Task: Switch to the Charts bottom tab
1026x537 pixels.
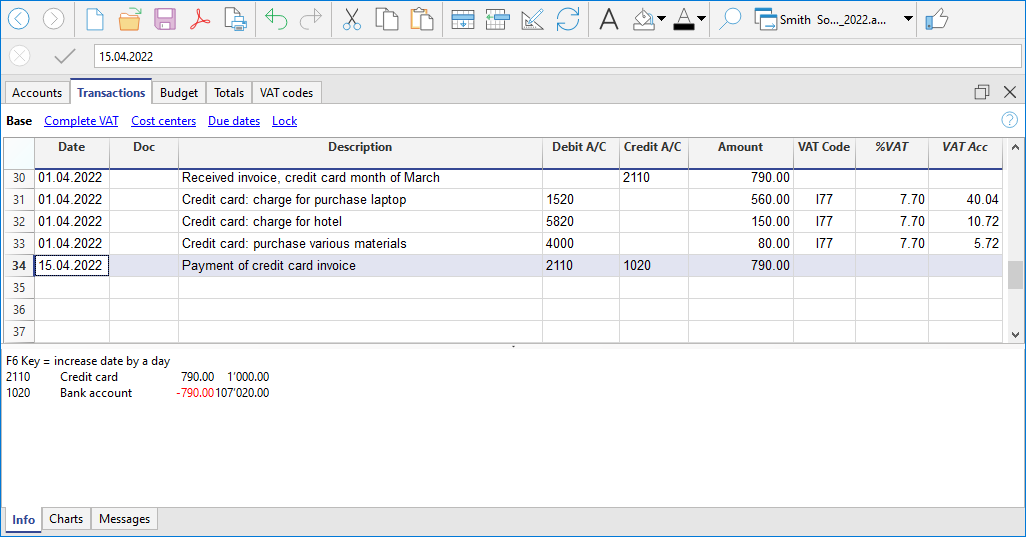Action: pyautogui.click(x=66, y=519)
